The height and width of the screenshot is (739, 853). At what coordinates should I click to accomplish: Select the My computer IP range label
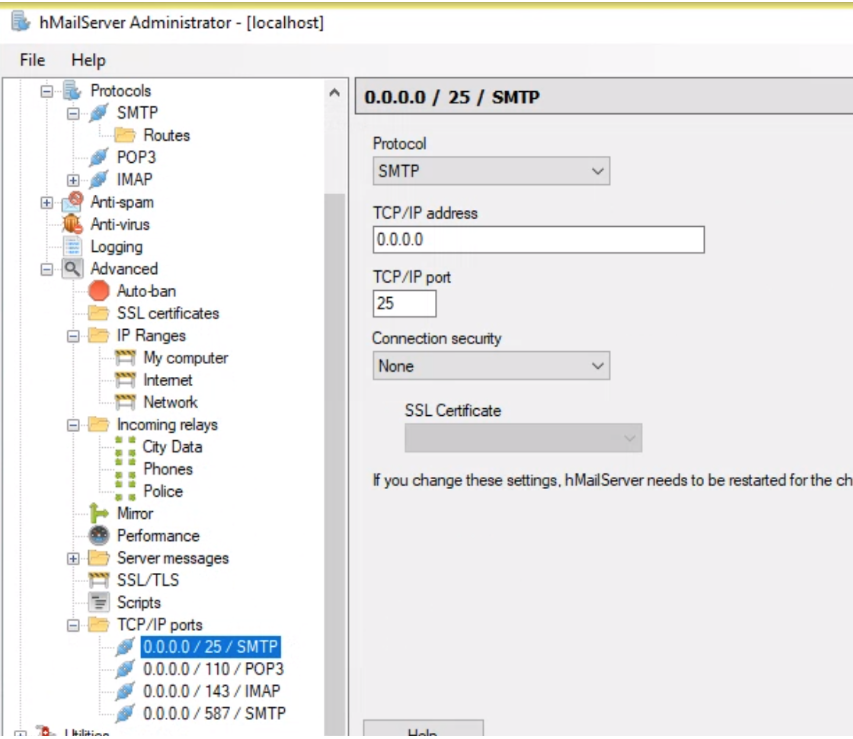[186, 358]
